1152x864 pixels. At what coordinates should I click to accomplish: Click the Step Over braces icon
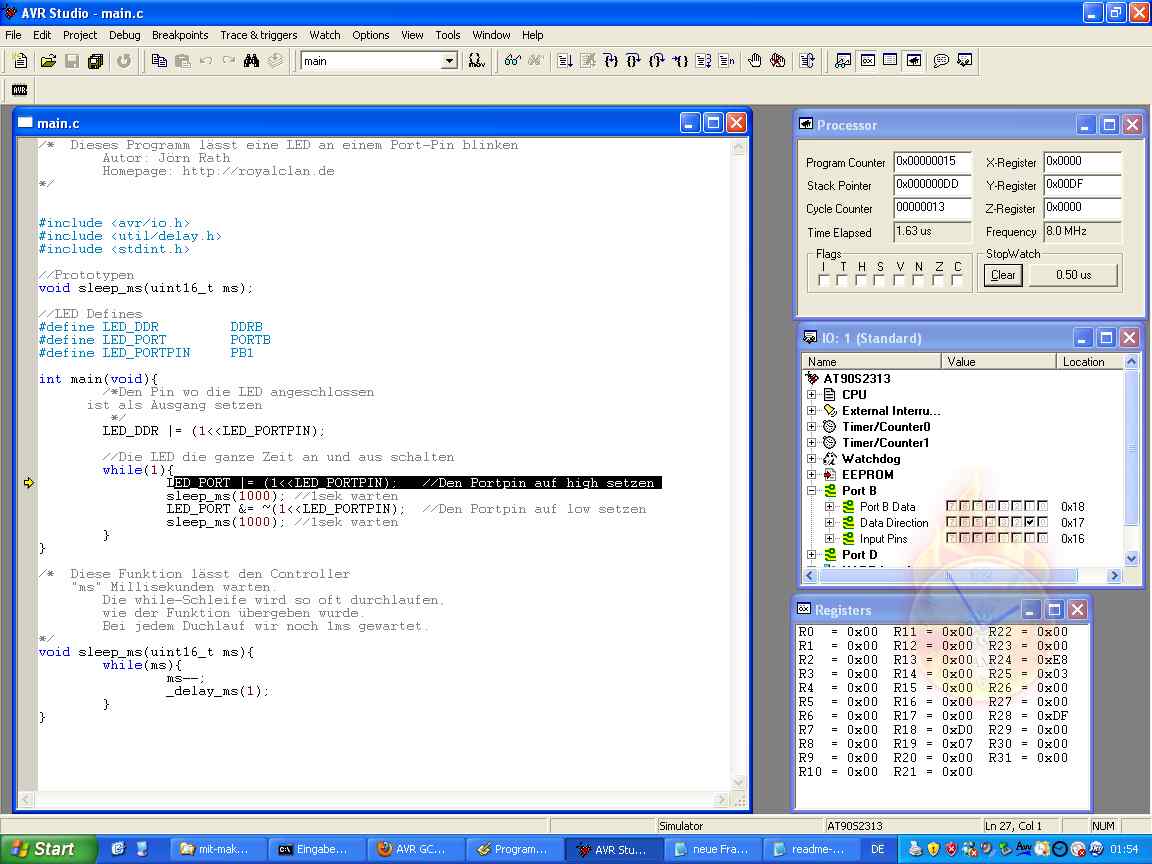(633, 61)
